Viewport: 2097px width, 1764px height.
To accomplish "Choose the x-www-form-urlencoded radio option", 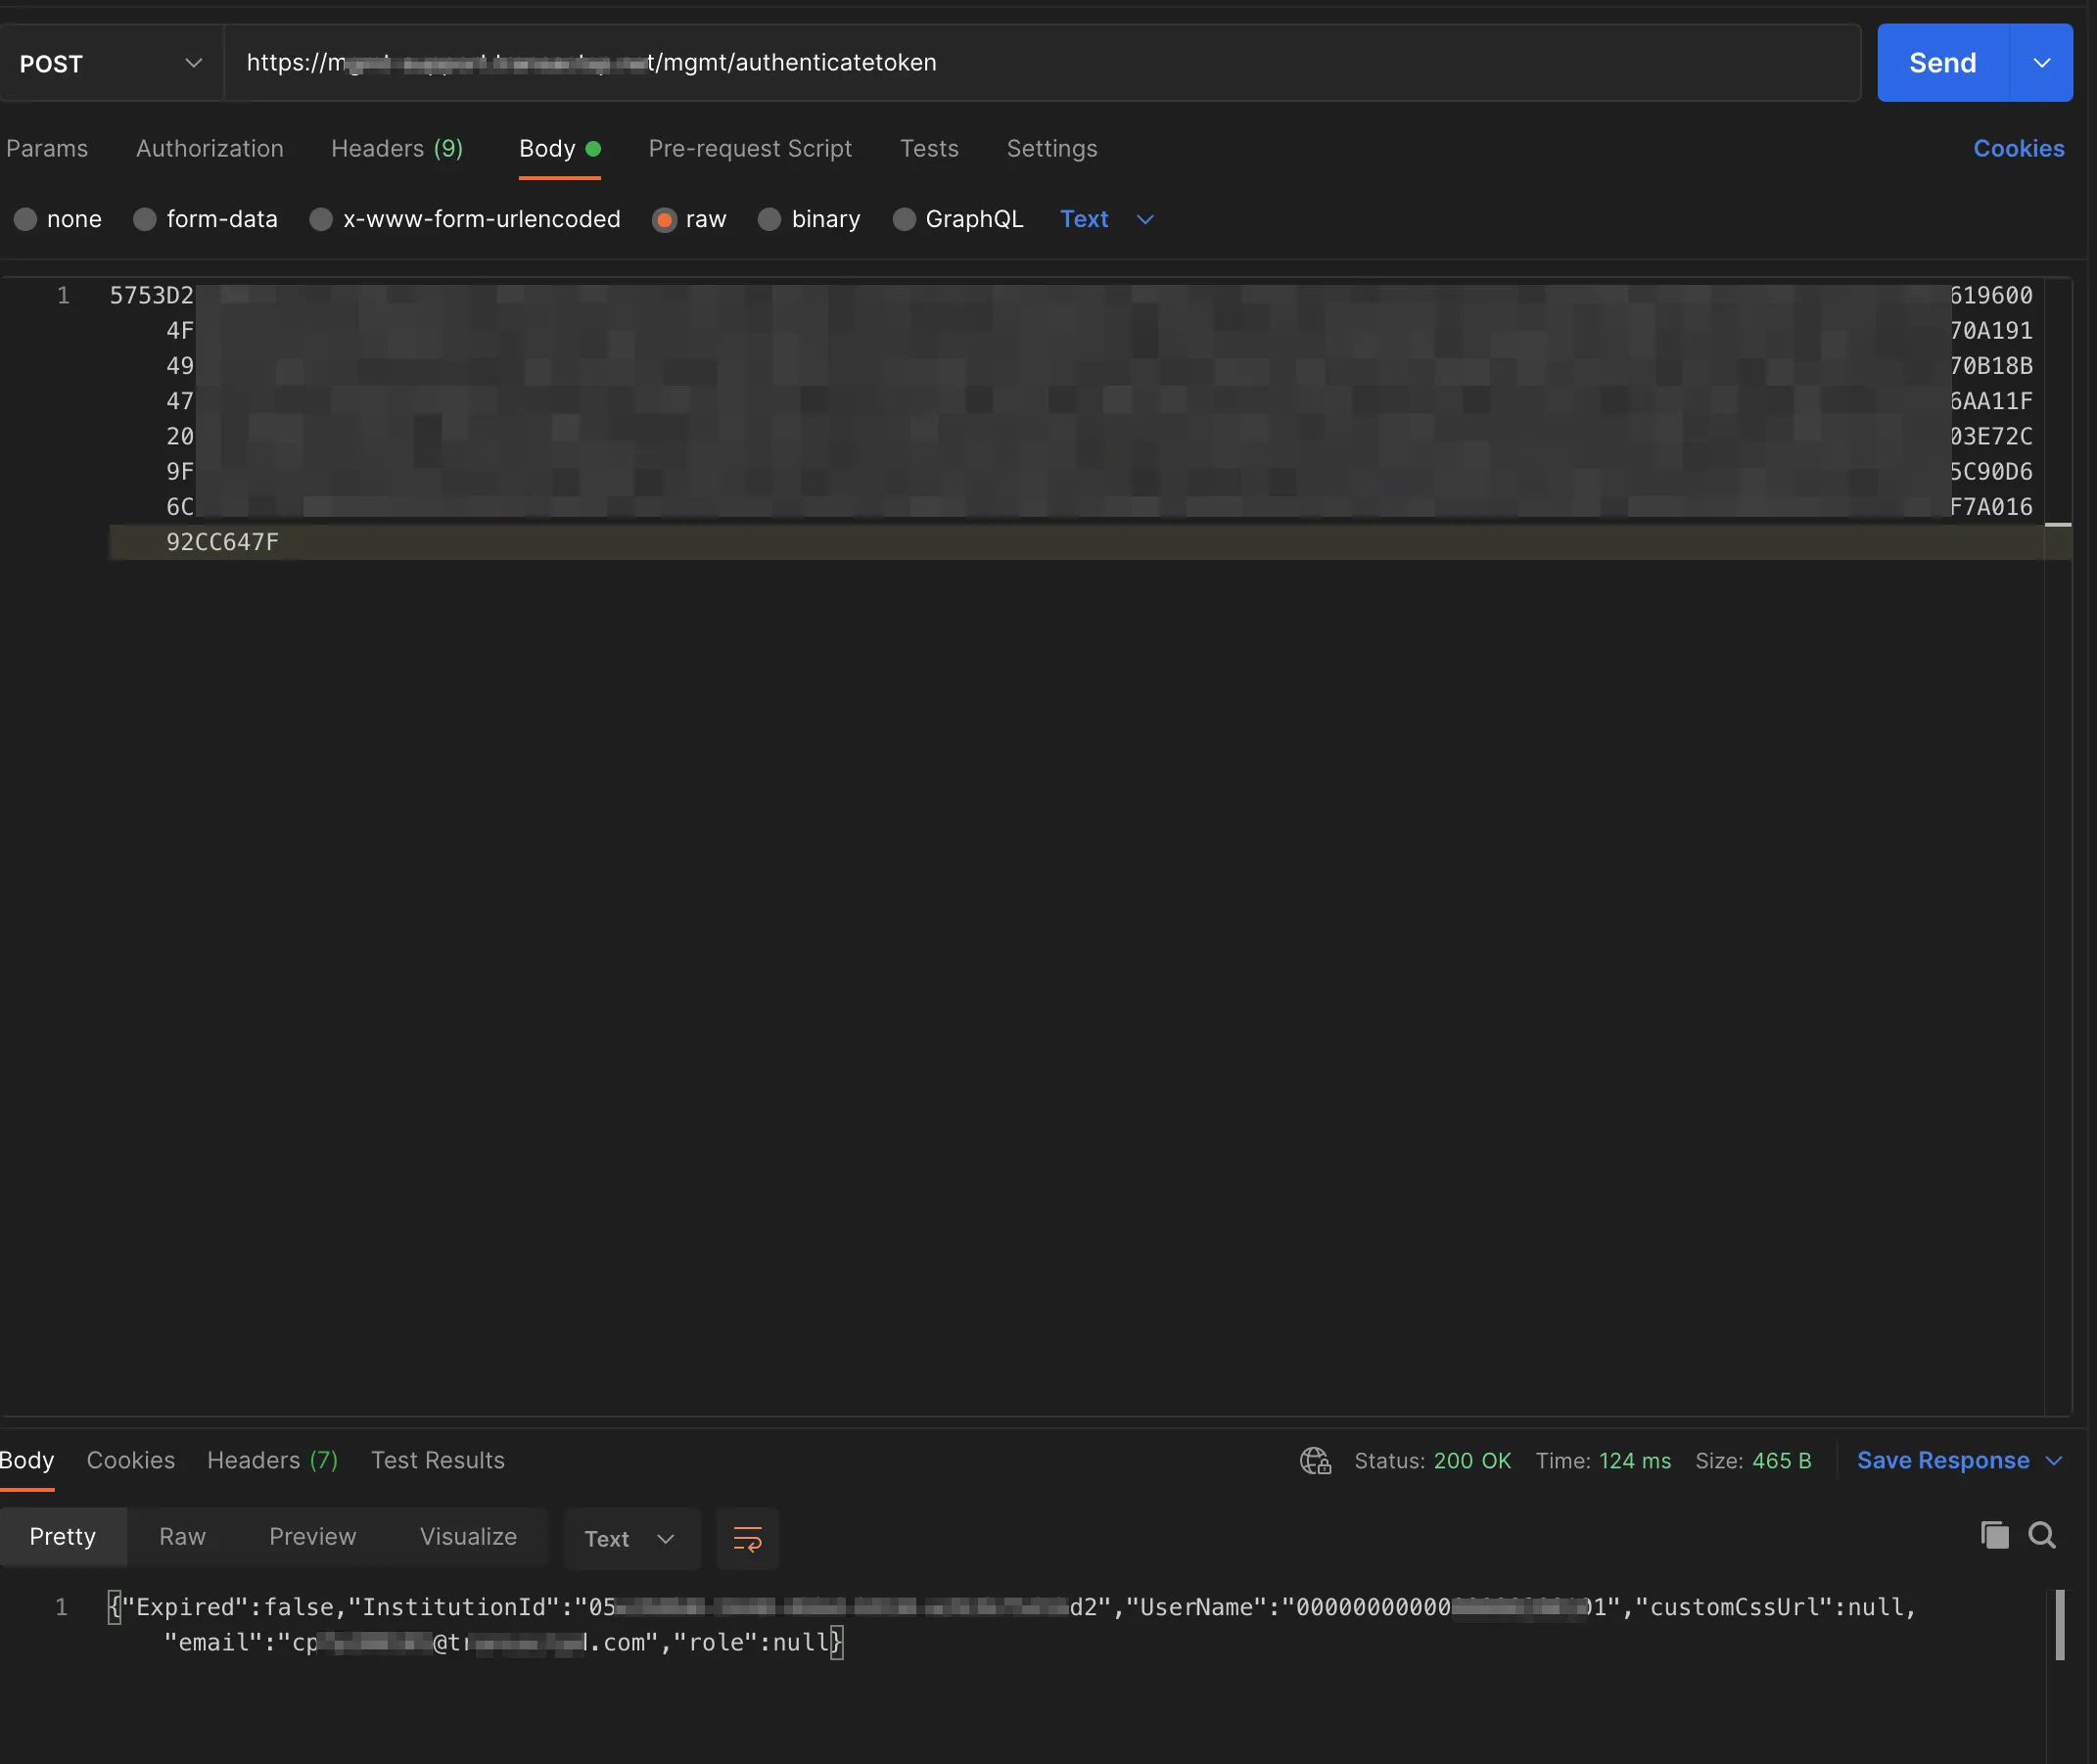I will click(x=321, y=219).
